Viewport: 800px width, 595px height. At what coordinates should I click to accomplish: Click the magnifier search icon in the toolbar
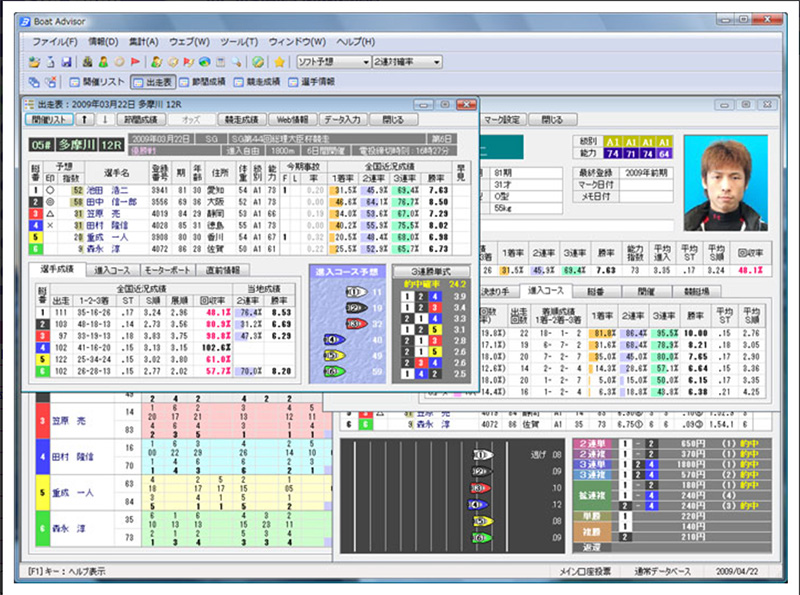point(234,64)
